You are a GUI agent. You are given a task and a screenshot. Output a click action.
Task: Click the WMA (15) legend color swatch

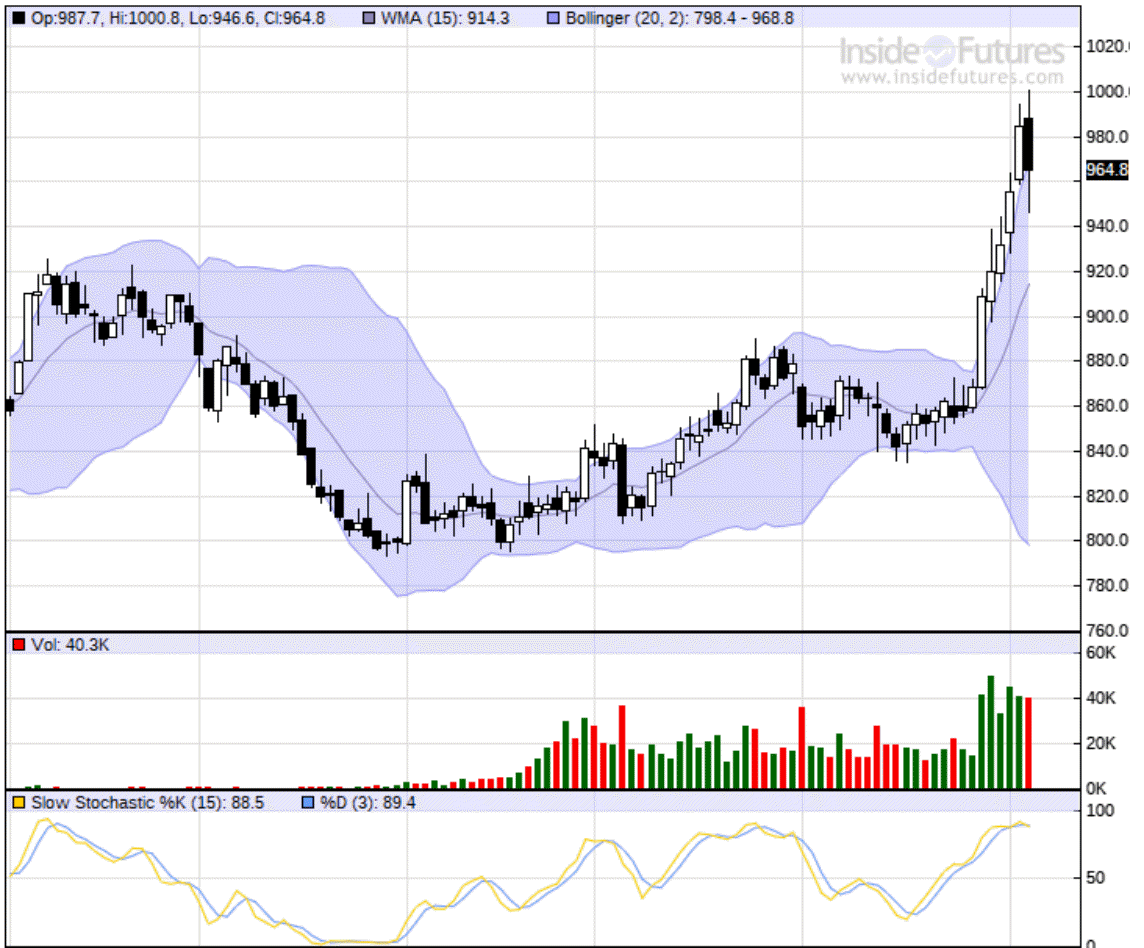pyautogui.click(x=369, y=18)
